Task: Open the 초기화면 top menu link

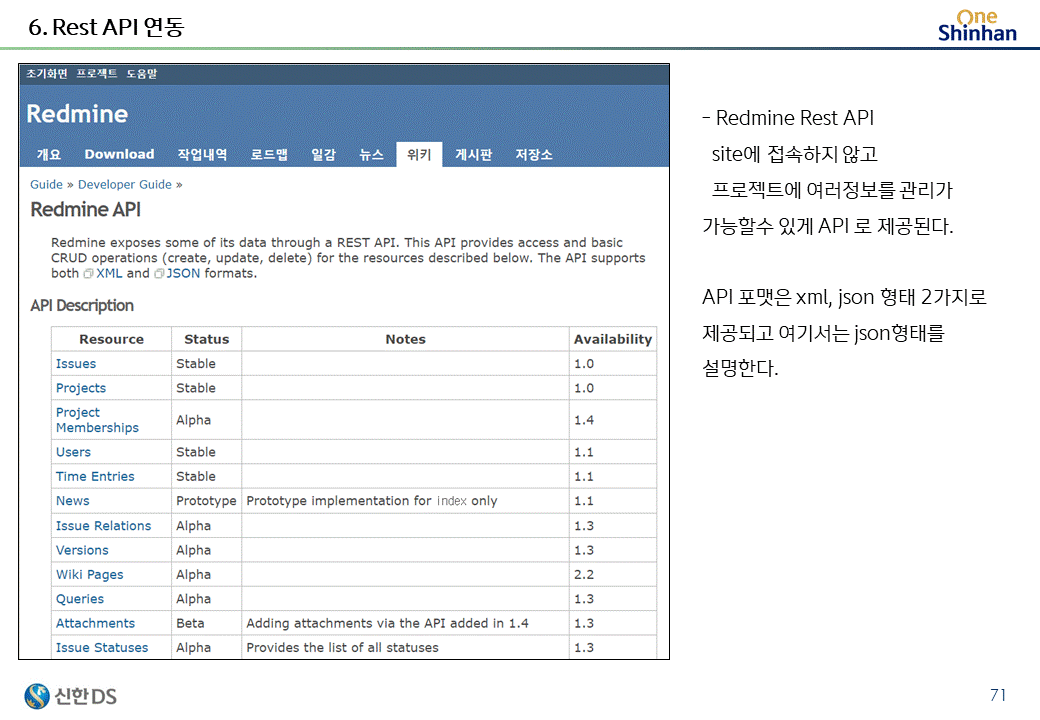Action: tap(47, 74)
